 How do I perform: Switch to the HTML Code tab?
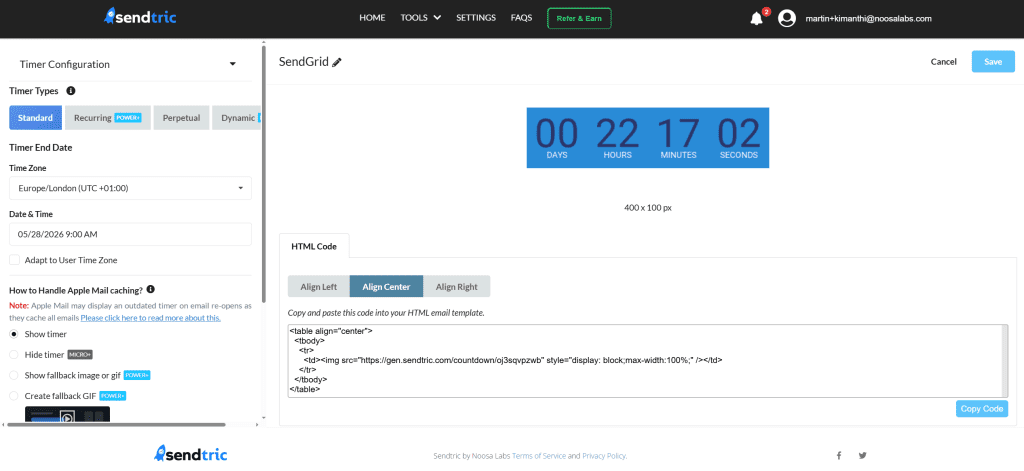coord(314,246)
